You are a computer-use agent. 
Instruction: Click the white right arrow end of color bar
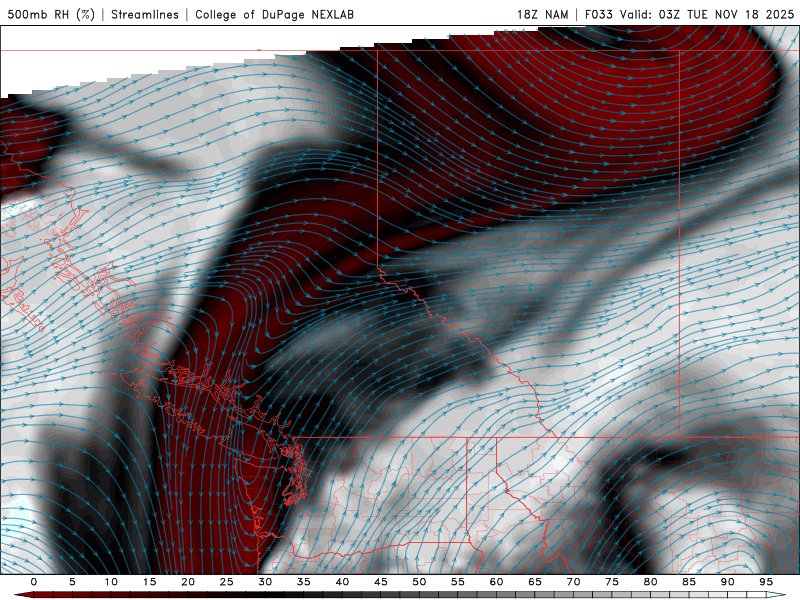pos(777,595)
